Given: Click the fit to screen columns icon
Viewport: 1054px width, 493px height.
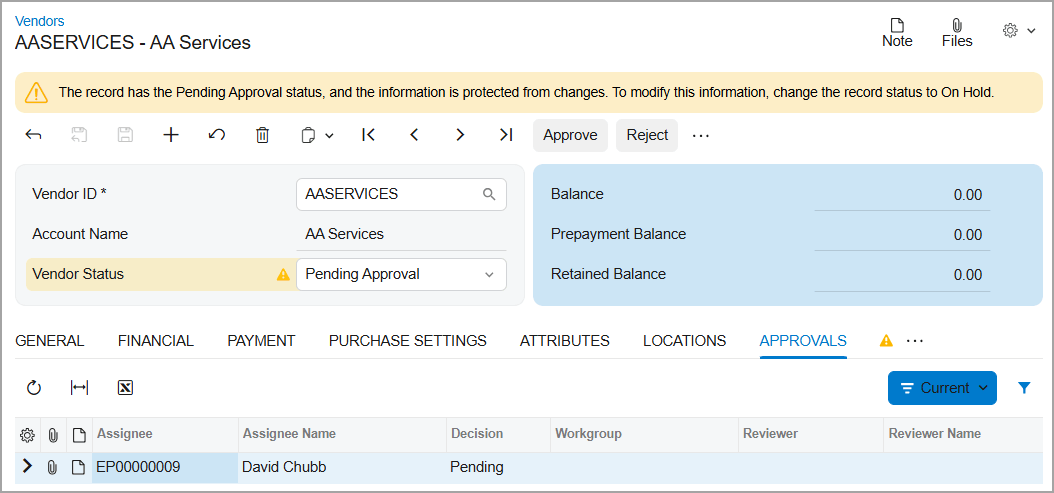Looking at the screenshot, I should coord(79,387).
